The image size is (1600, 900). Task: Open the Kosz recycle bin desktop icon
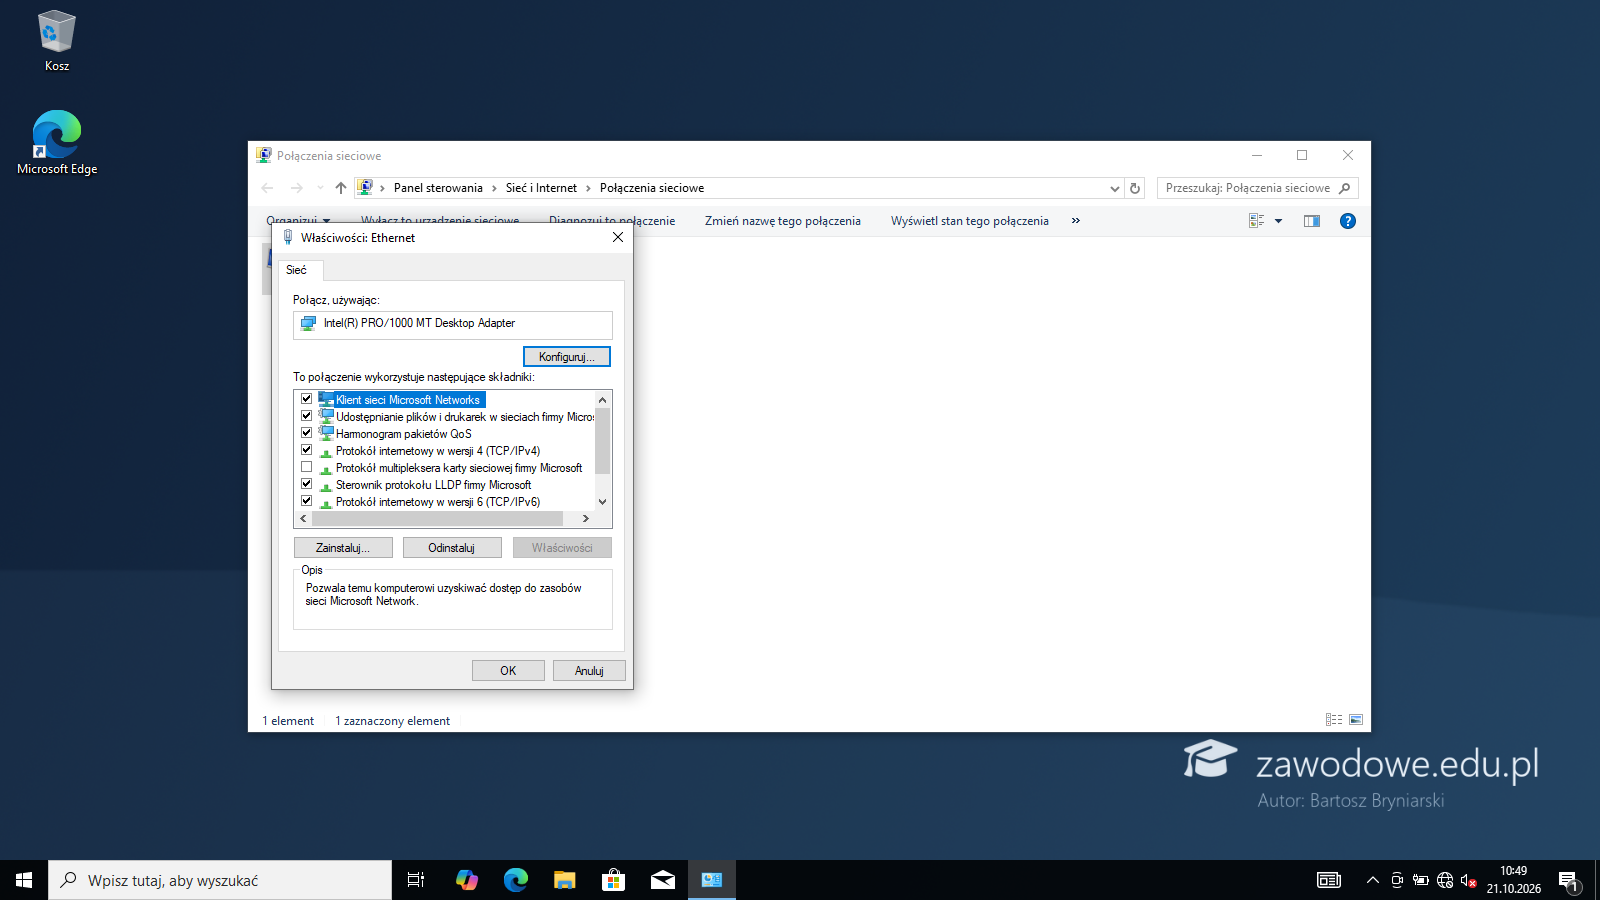pos(57,41)
